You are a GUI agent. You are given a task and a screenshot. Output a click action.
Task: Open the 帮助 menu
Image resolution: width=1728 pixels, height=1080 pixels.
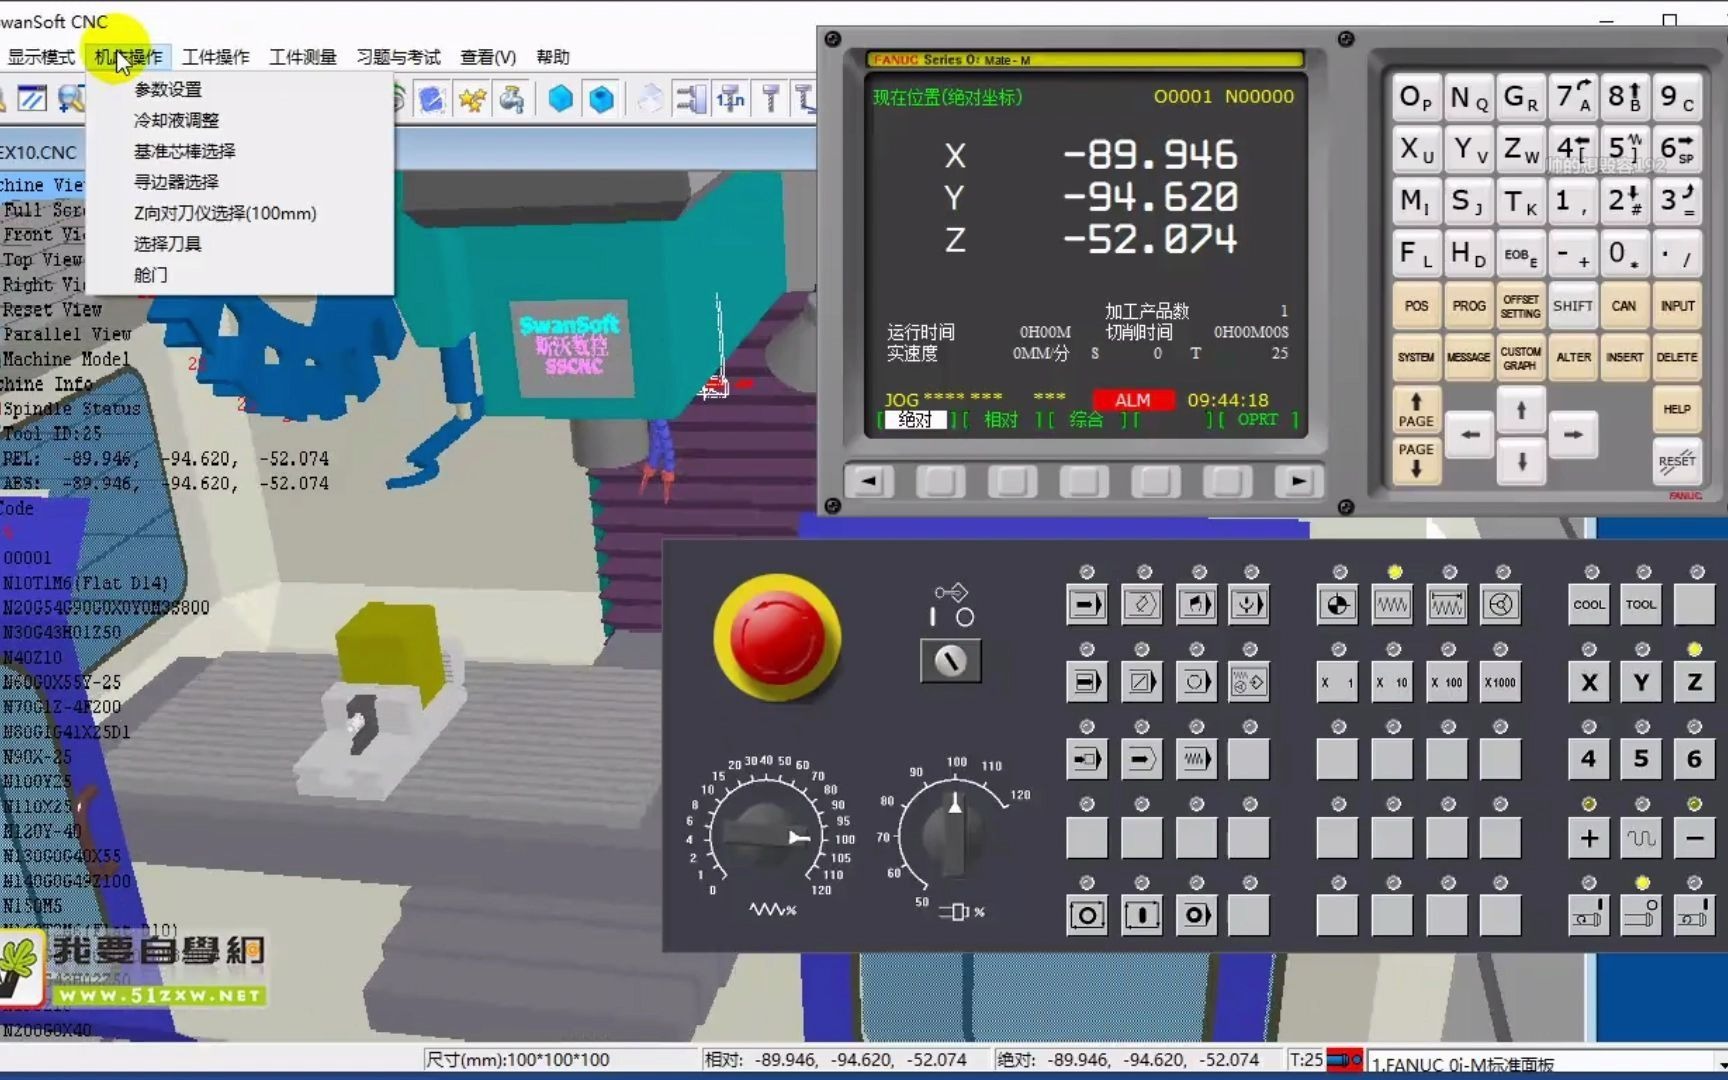552,57
